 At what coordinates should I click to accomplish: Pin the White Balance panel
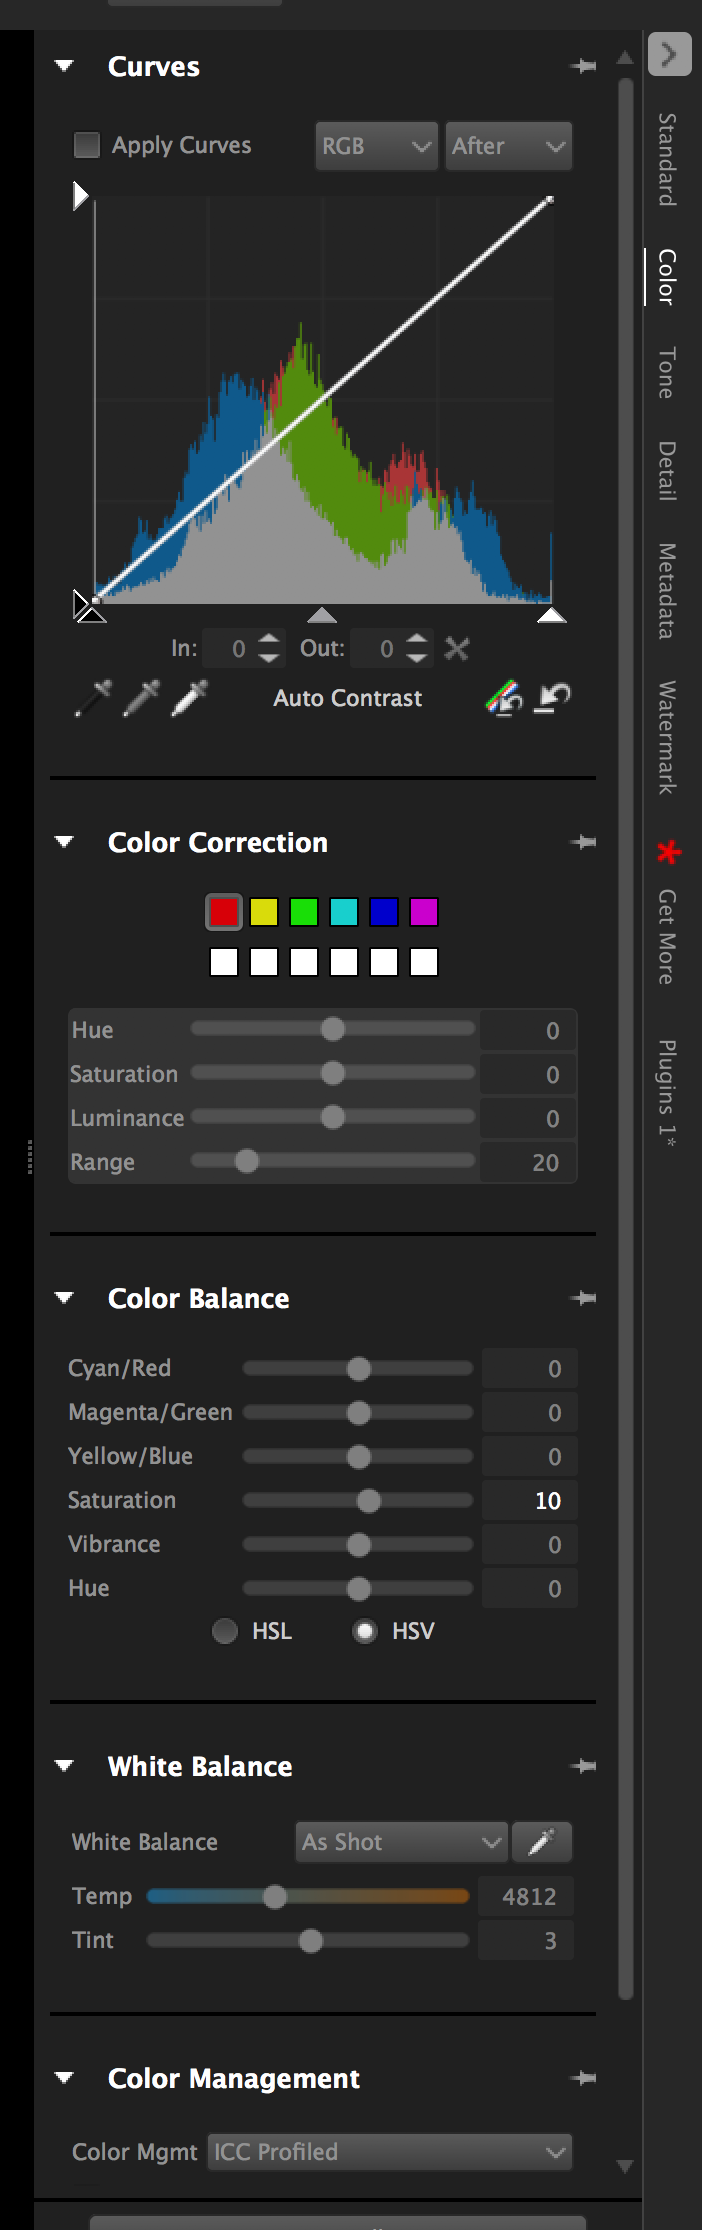[x=583, y=1767]
